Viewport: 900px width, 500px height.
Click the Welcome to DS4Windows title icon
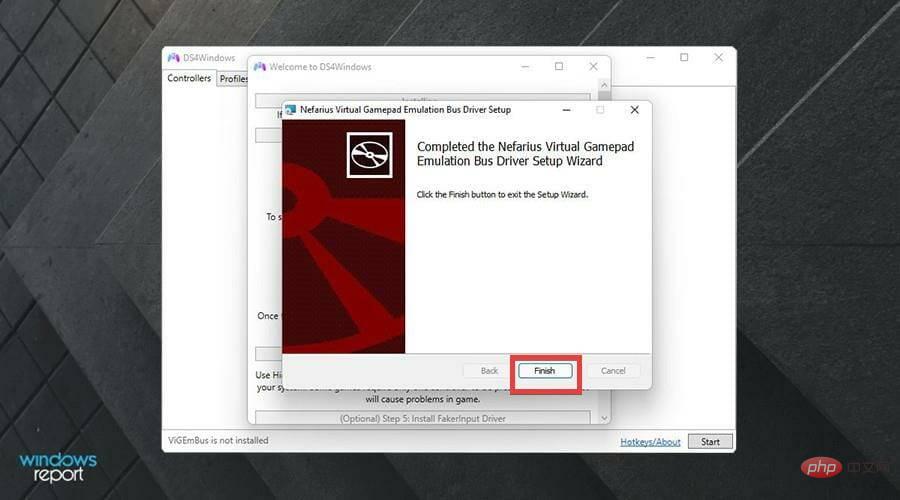tap(259, 67)
